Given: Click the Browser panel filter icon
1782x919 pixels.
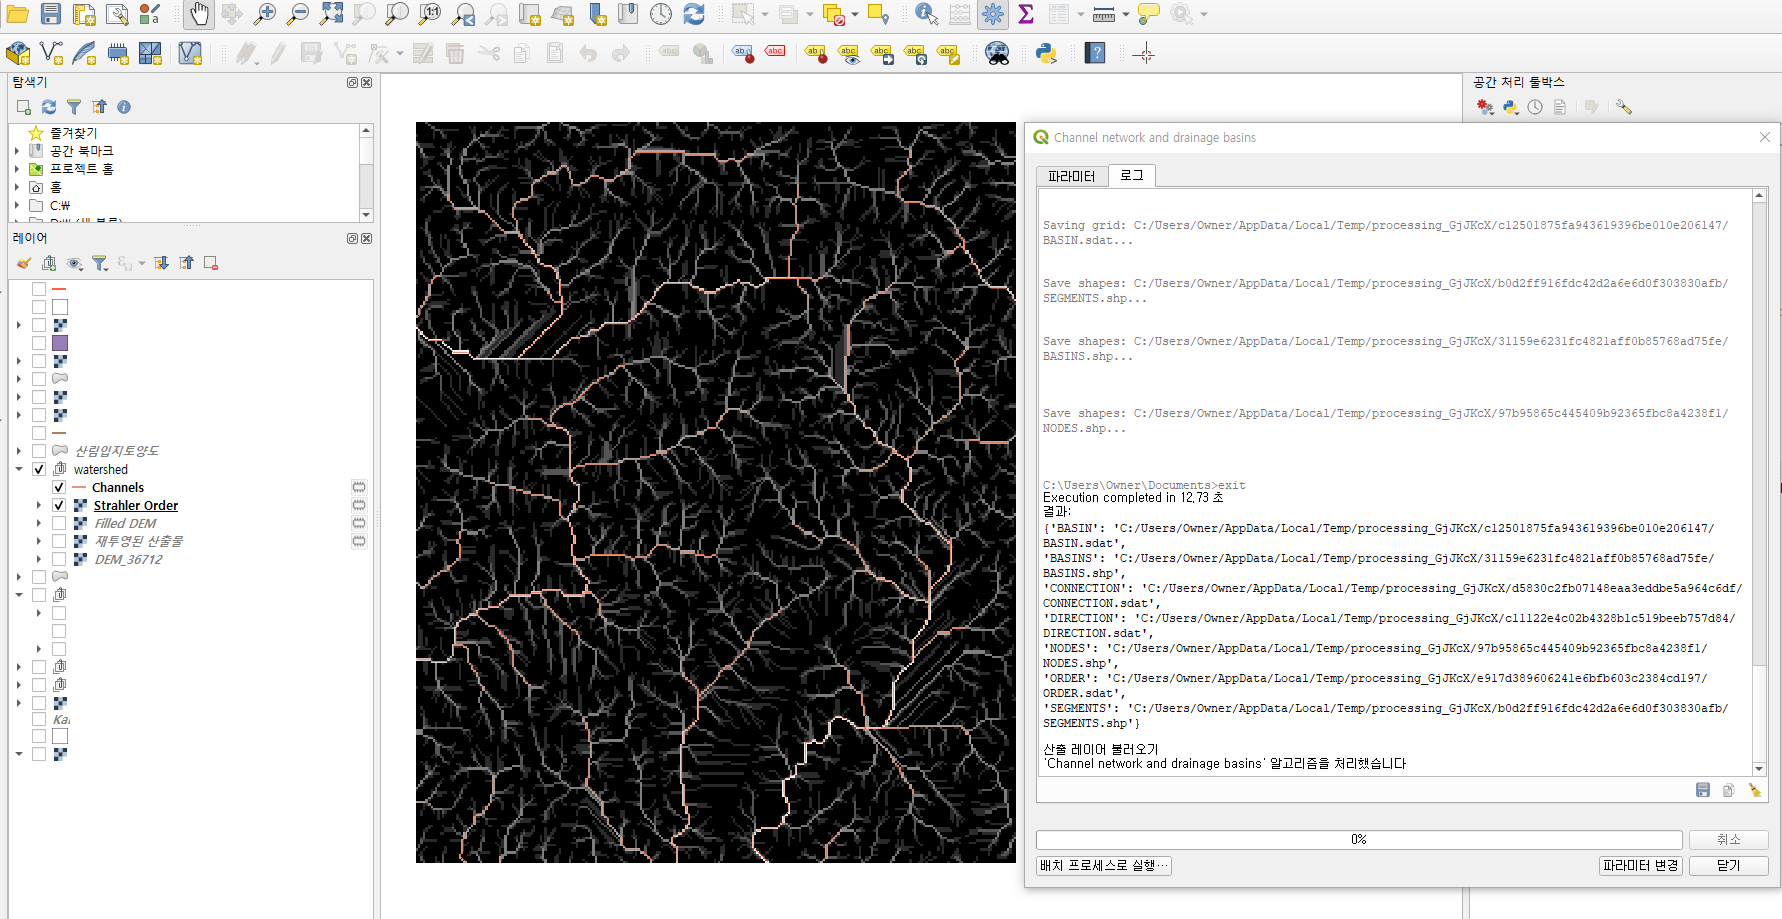Looking at the screenshot, I should (x=74, y=107).
